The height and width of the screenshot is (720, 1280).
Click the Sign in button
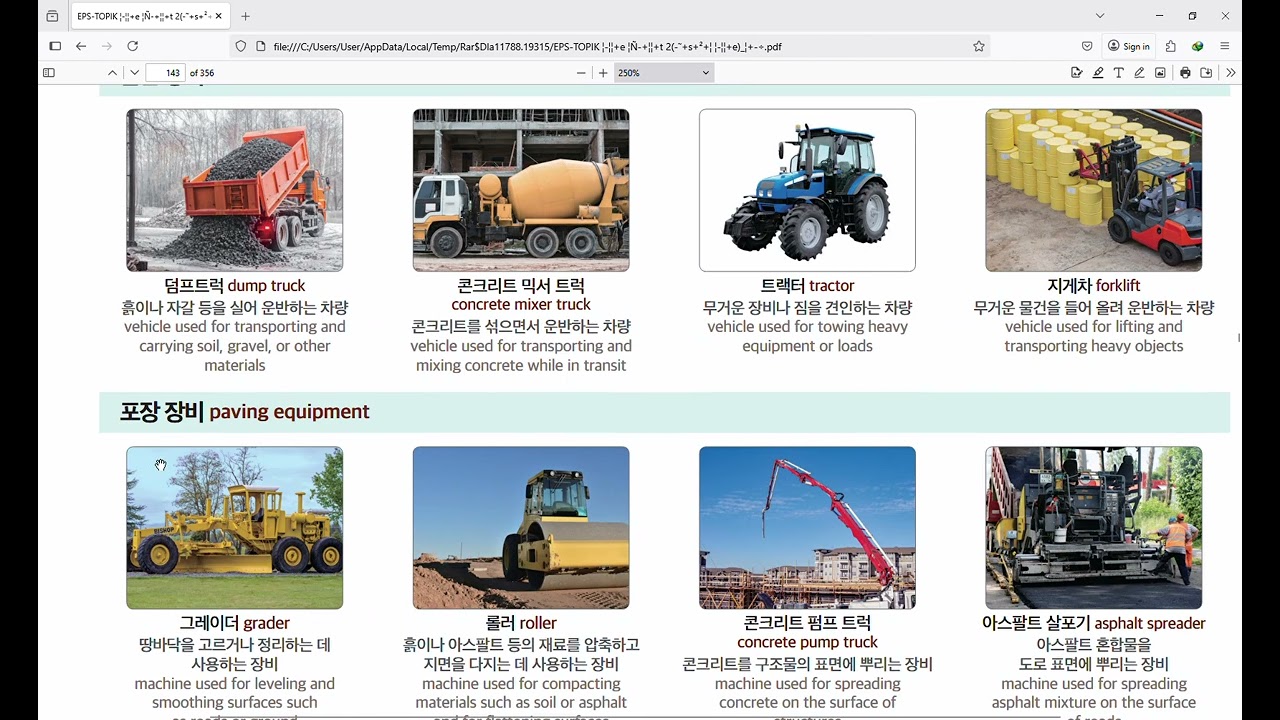[1129, 46]
